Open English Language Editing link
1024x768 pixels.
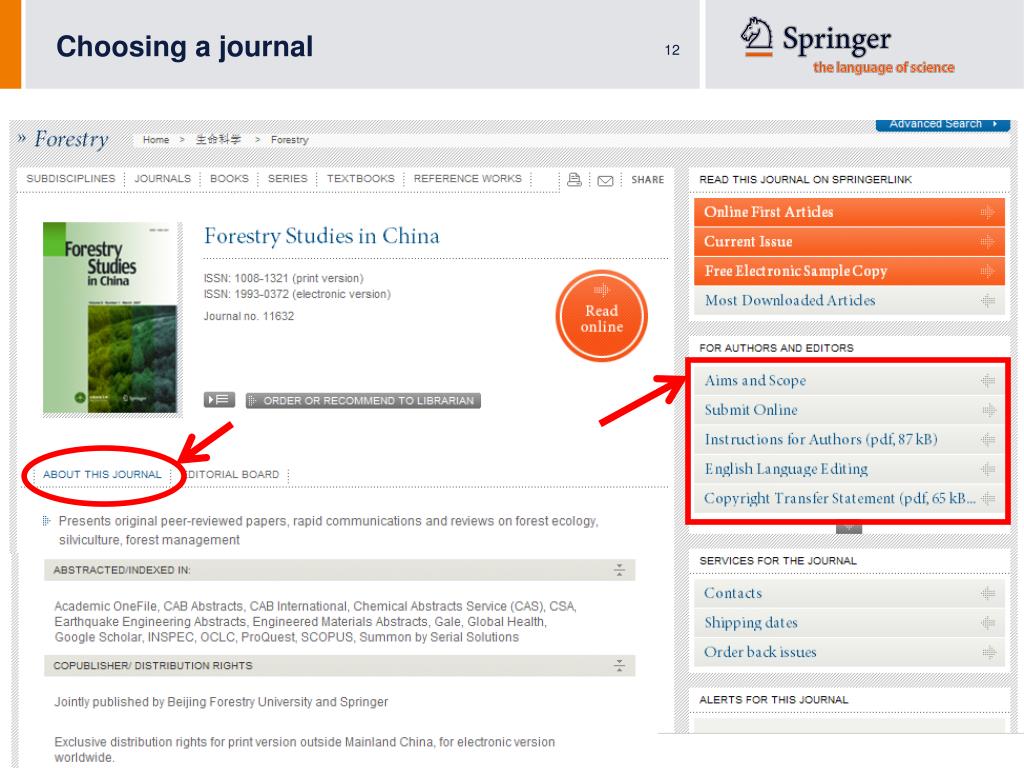point(849,469)
